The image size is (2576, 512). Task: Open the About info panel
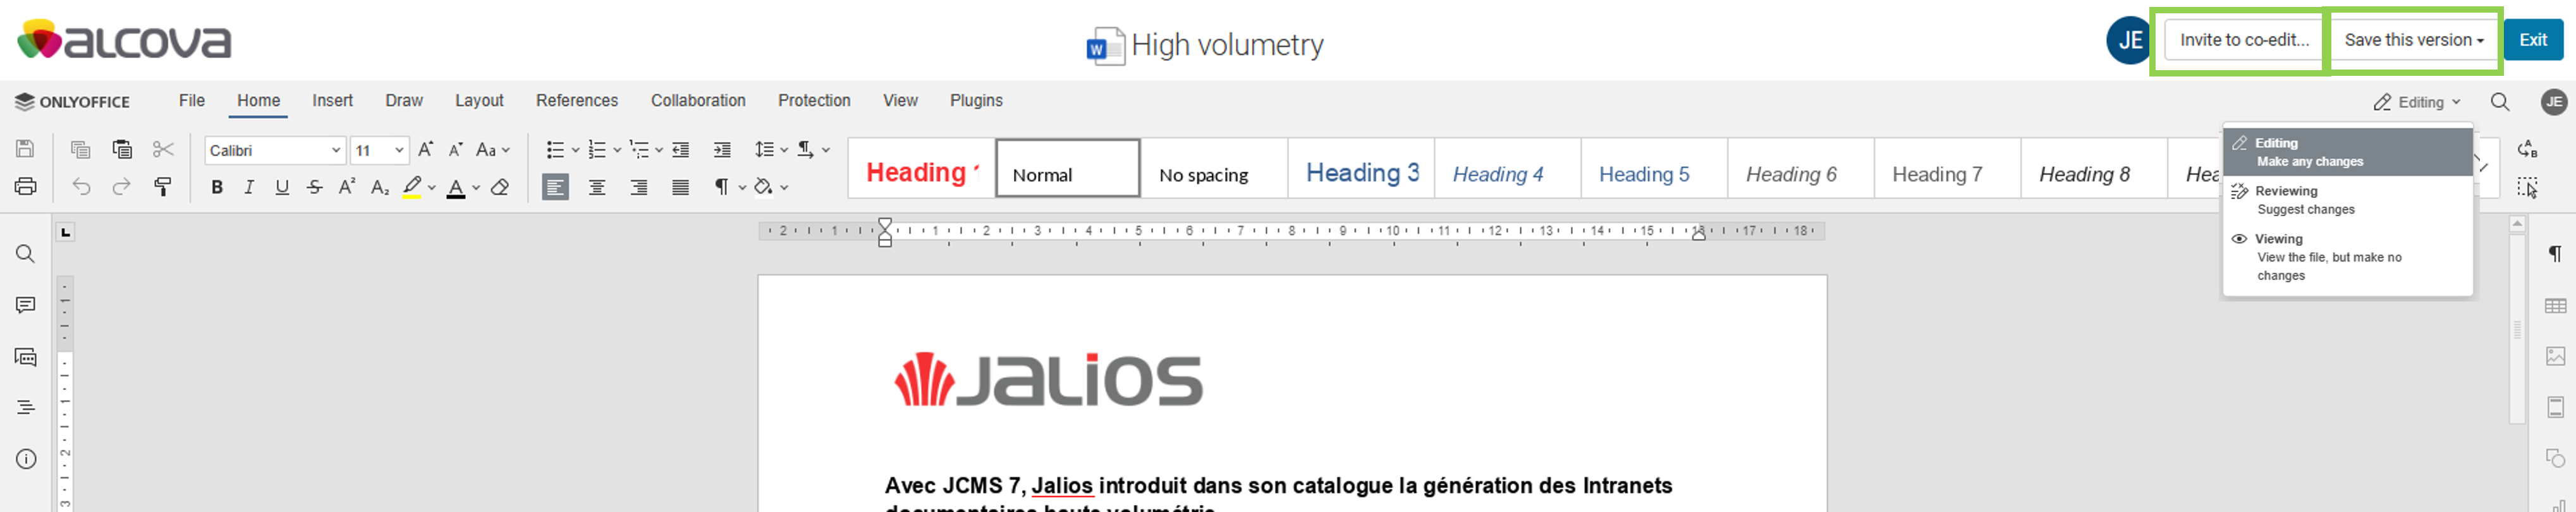[x=25, y=459]
